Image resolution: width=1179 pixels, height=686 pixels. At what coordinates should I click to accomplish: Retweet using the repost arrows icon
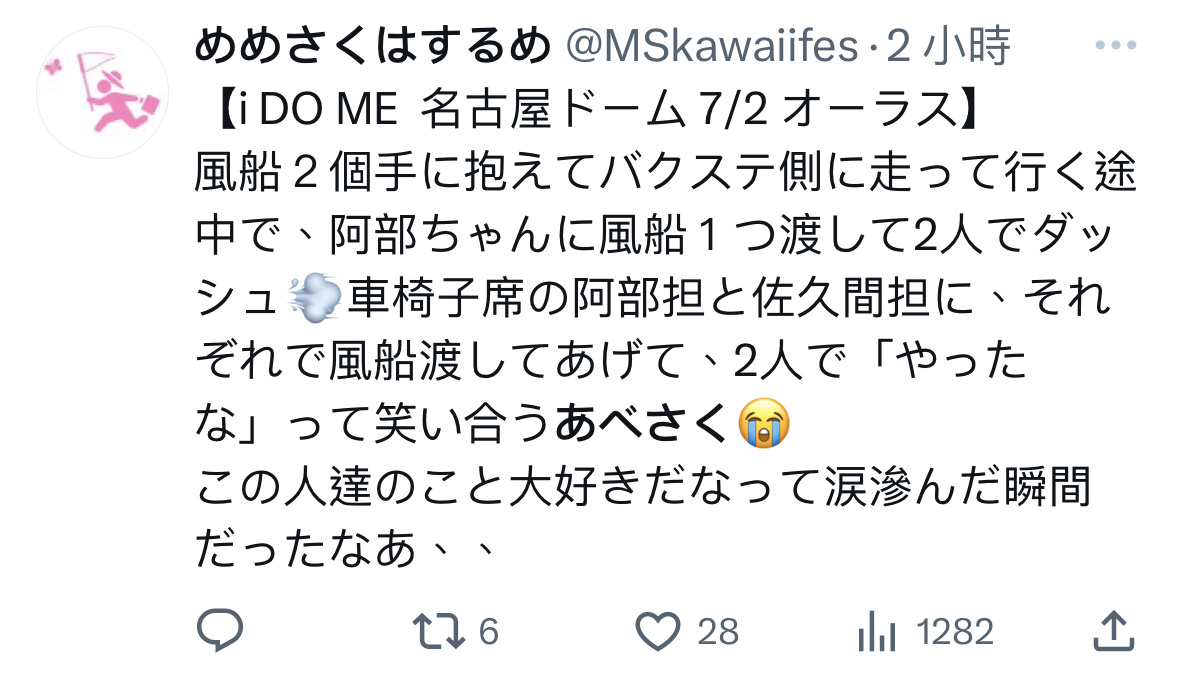[438, 631]
